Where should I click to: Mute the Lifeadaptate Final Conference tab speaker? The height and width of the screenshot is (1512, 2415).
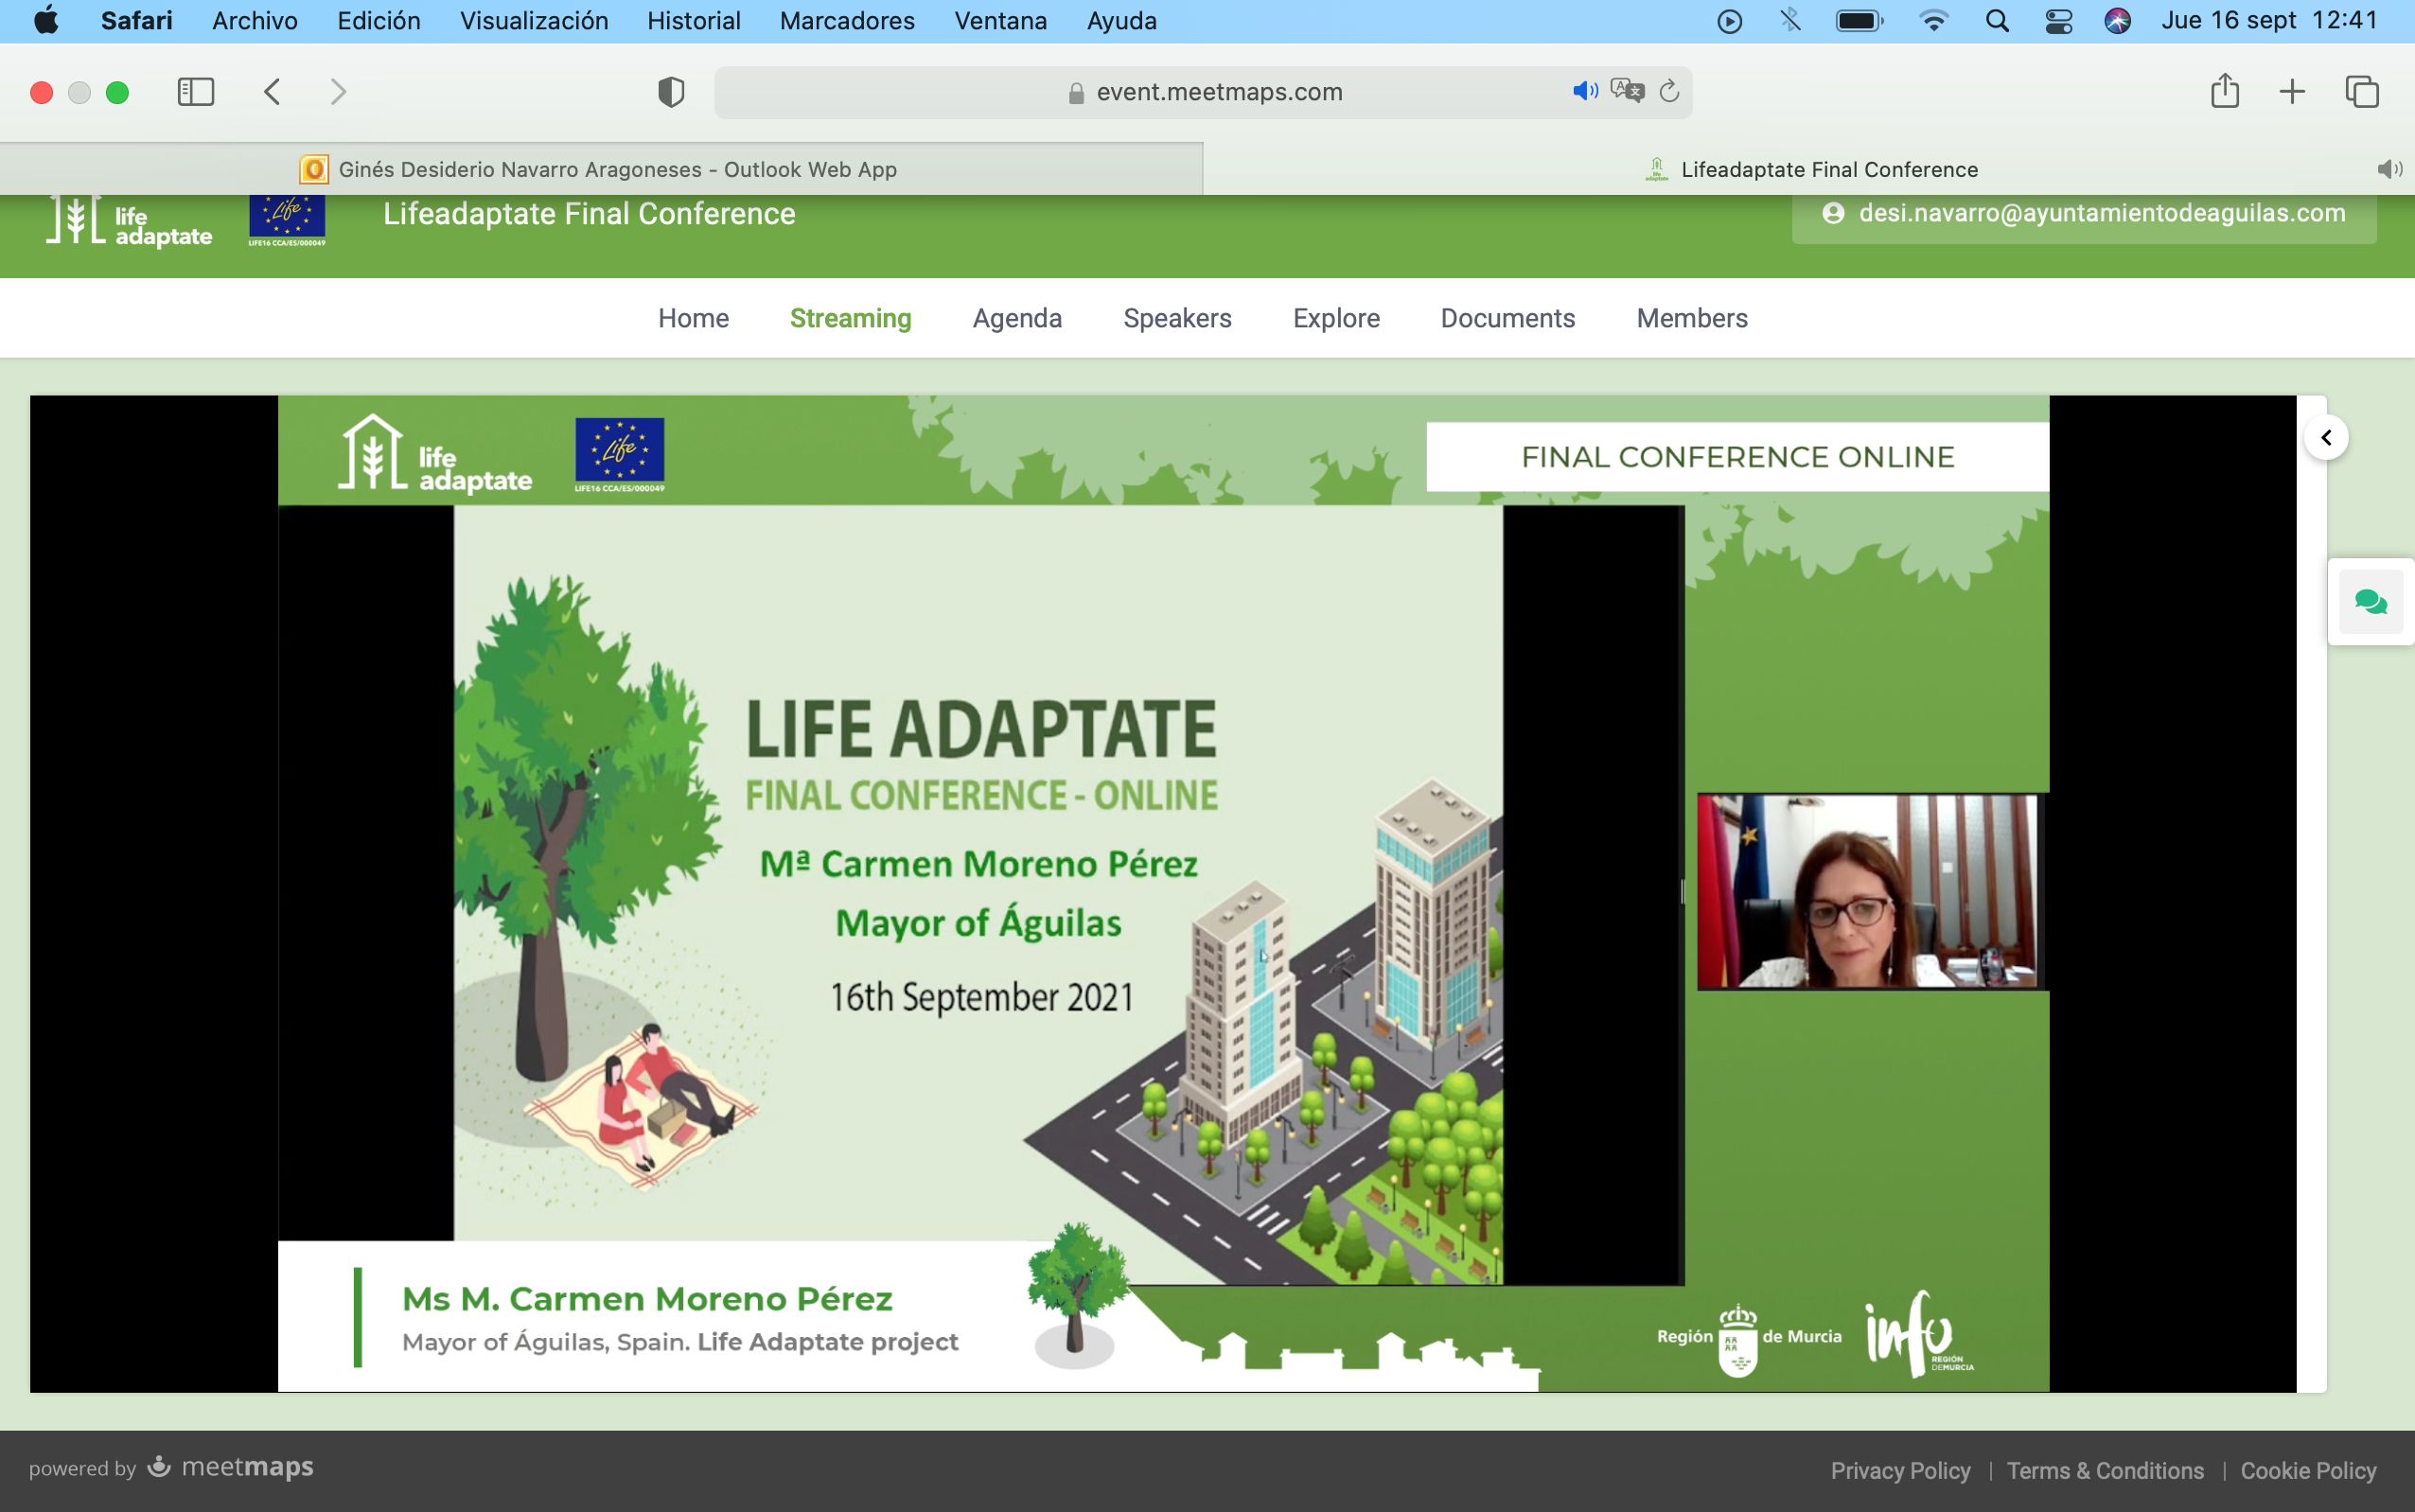point(2389,168)
